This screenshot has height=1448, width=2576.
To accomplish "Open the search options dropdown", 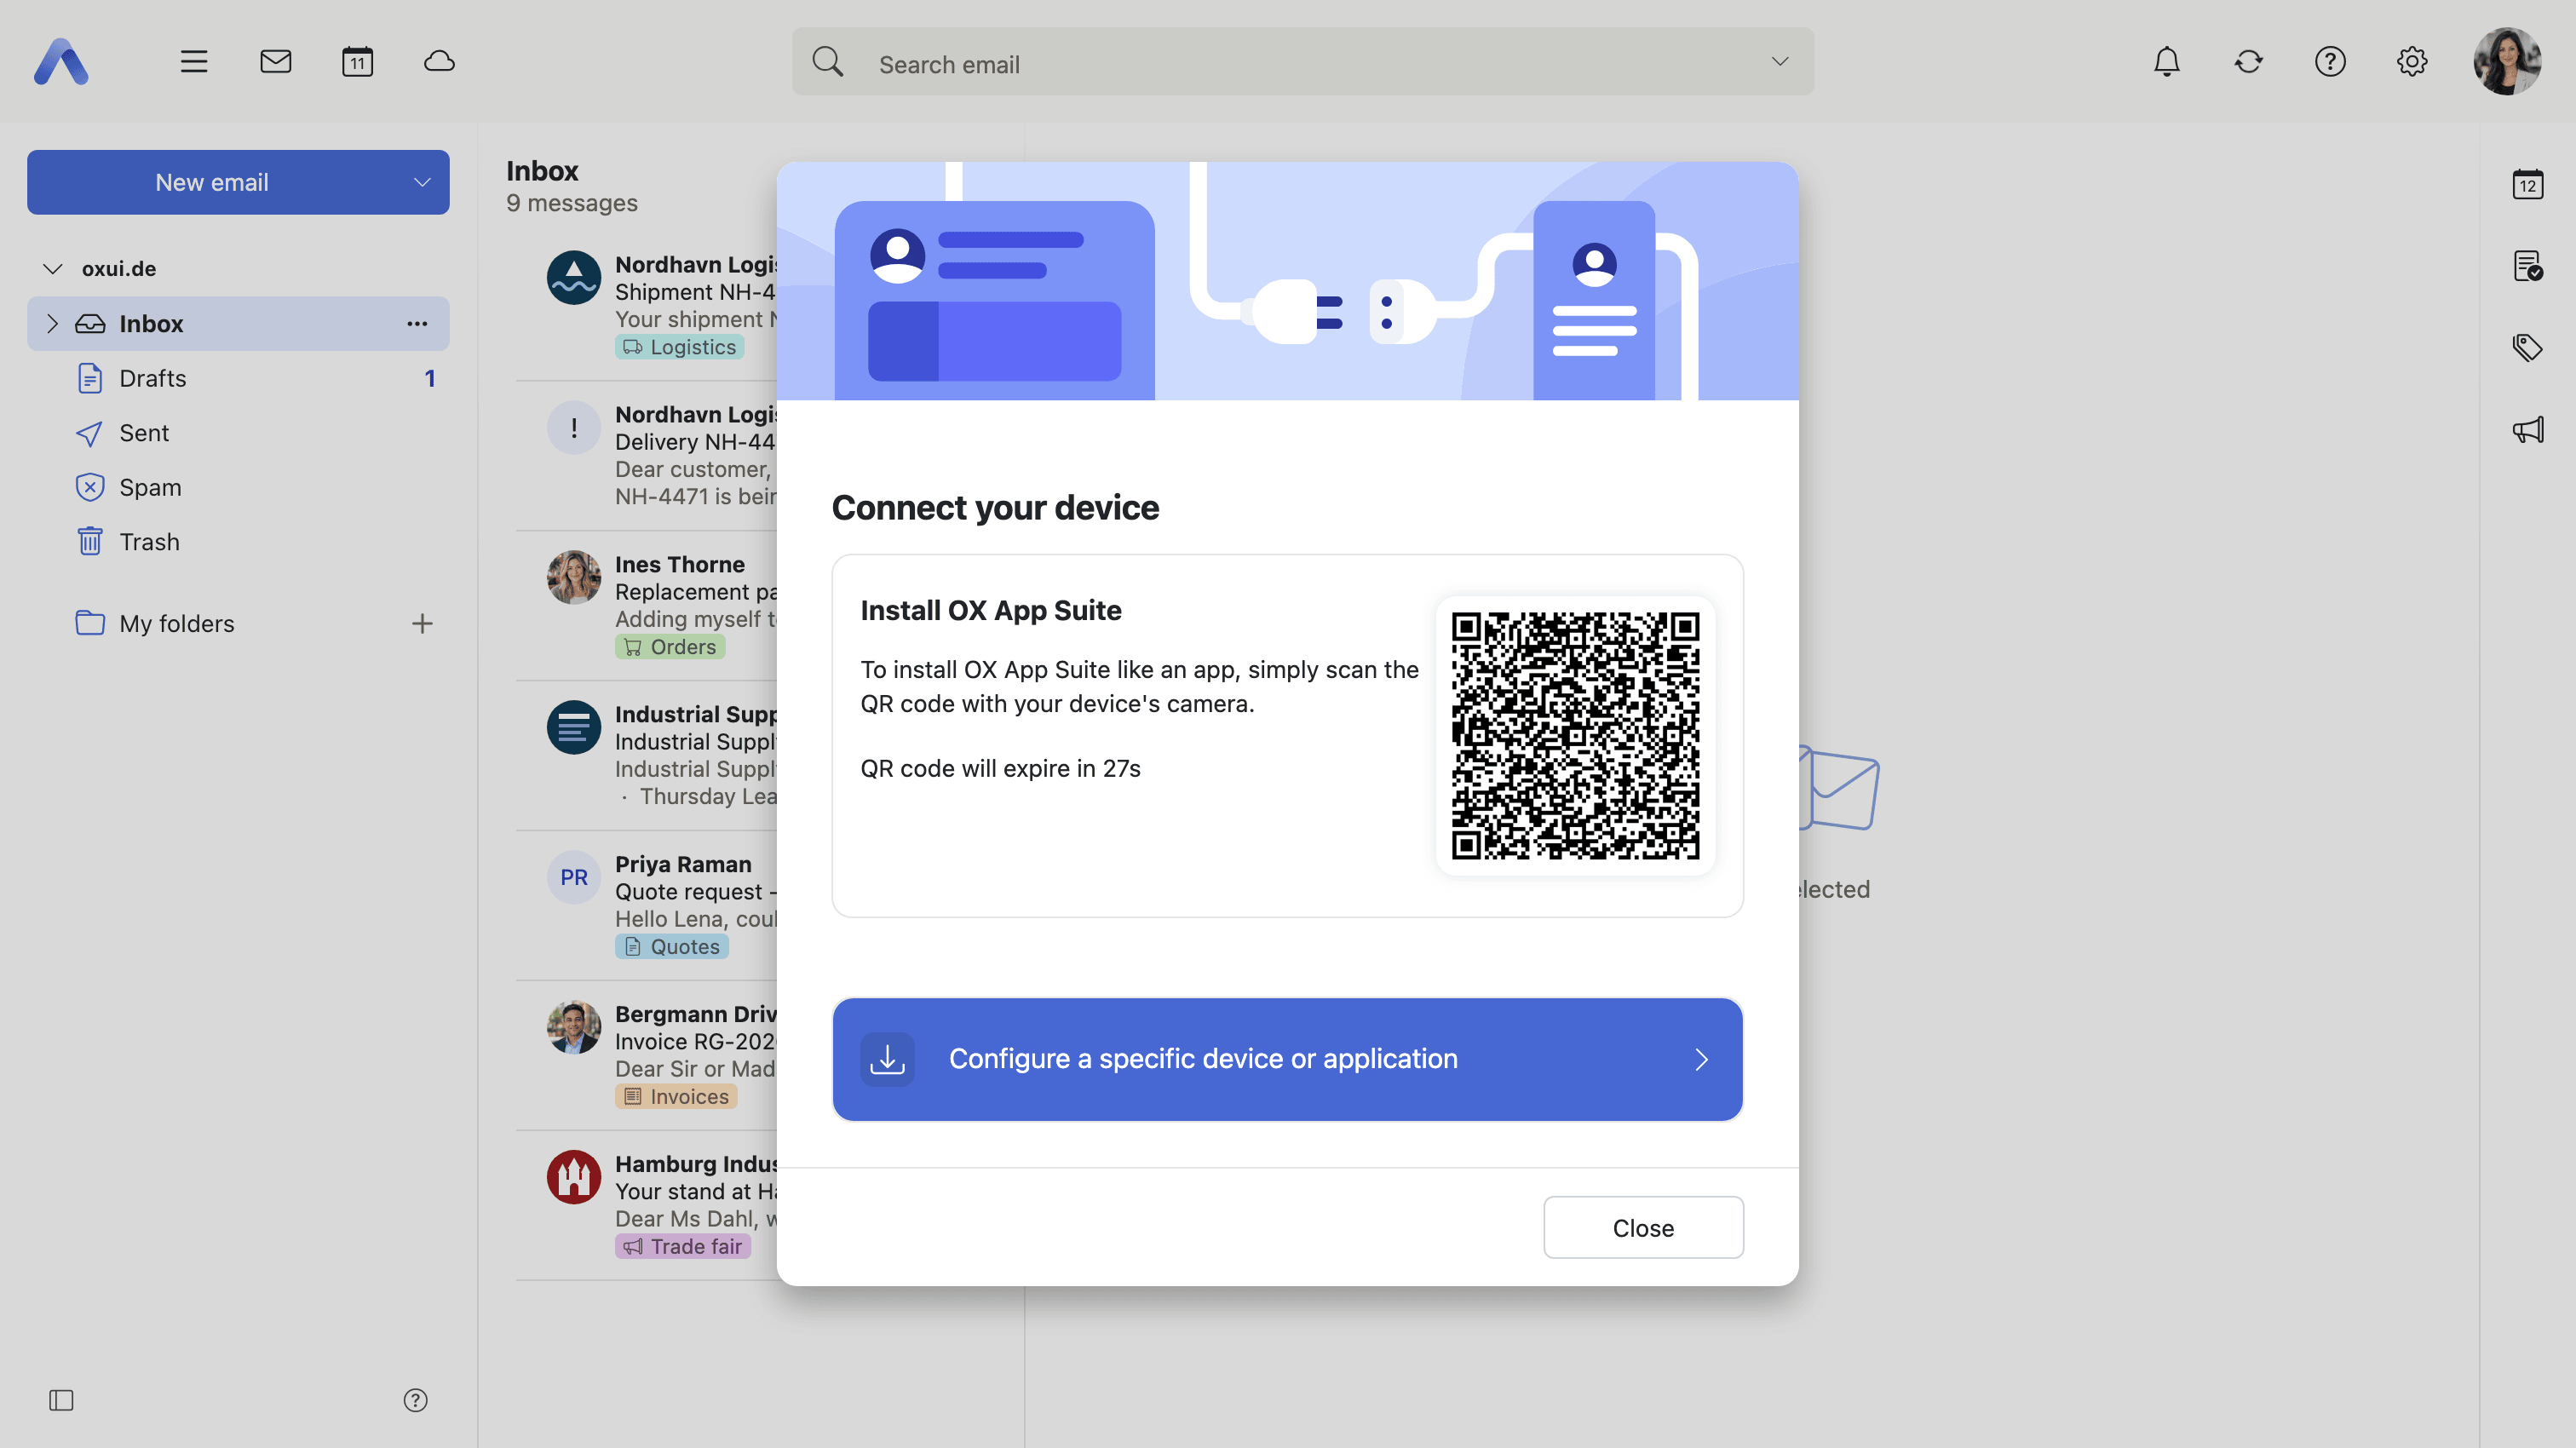I will [1780, 62].
